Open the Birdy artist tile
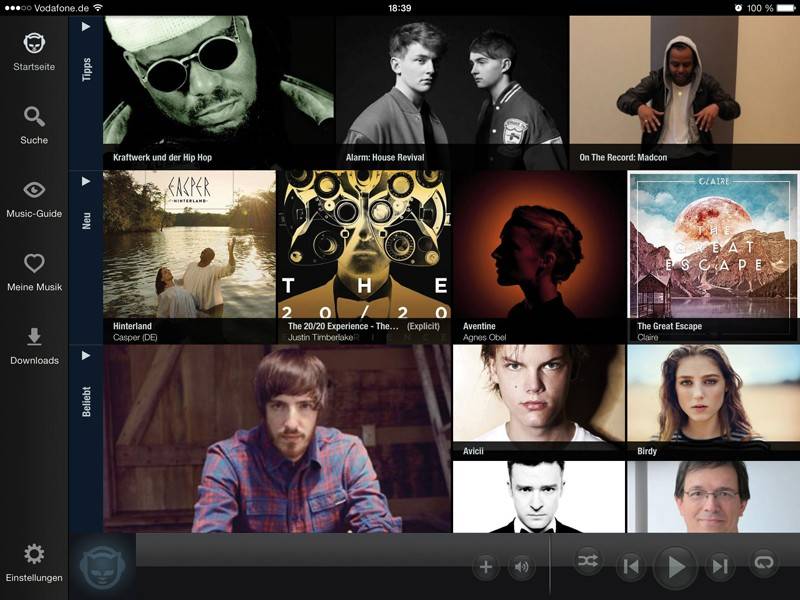800x600 pixels. pyautogui.click(x=714, y=402)
